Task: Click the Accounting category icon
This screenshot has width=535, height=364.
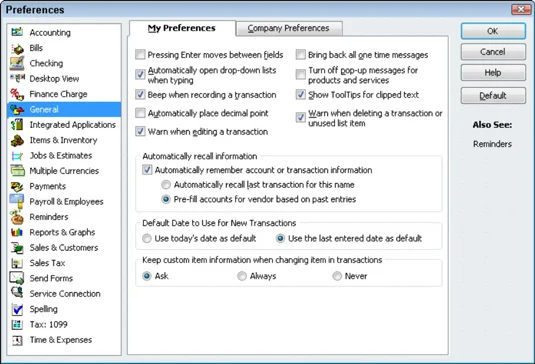Action: tap(17, 32)
